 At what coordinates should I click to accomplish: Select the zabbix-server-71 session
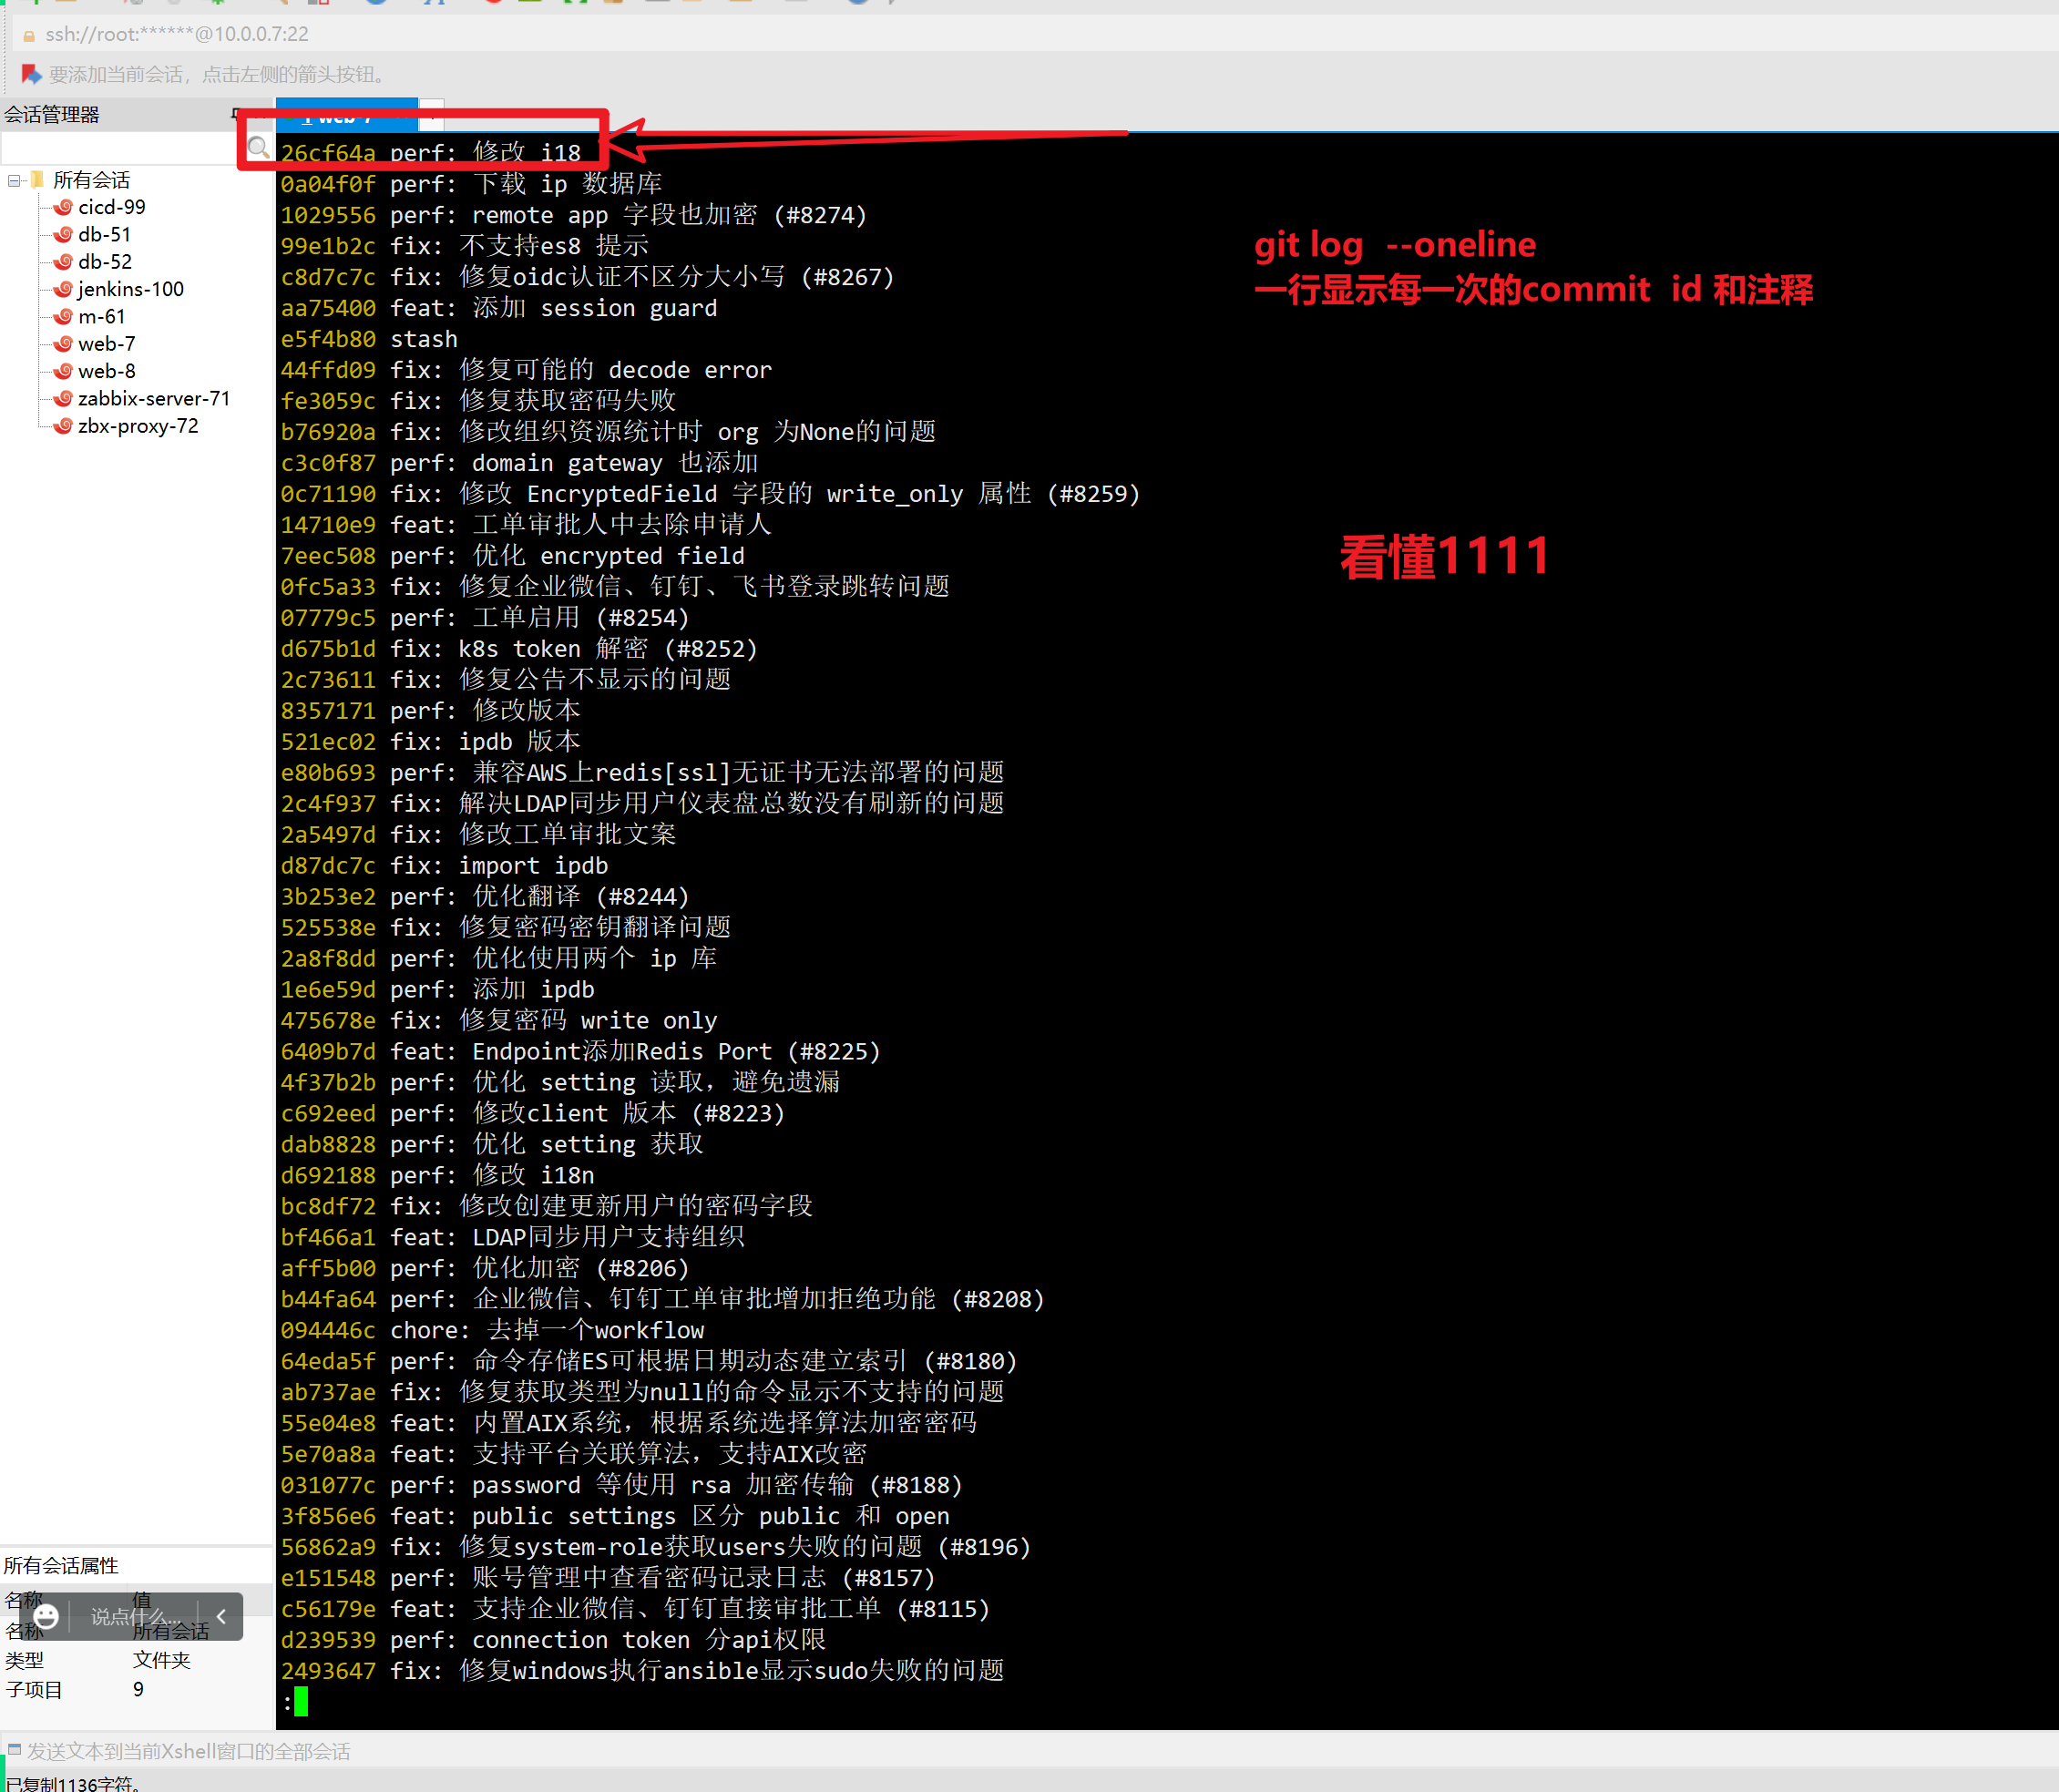(153, 398)
